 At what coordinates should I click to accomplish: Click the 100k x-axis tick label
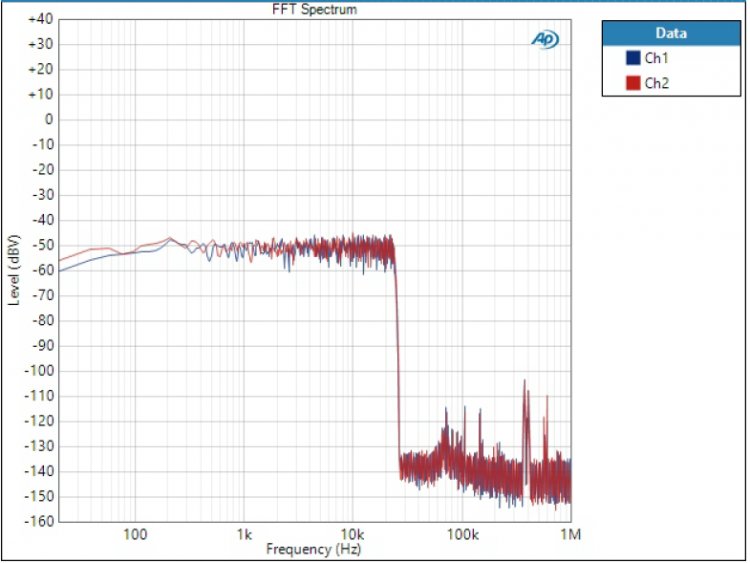(x=462, y=534)
